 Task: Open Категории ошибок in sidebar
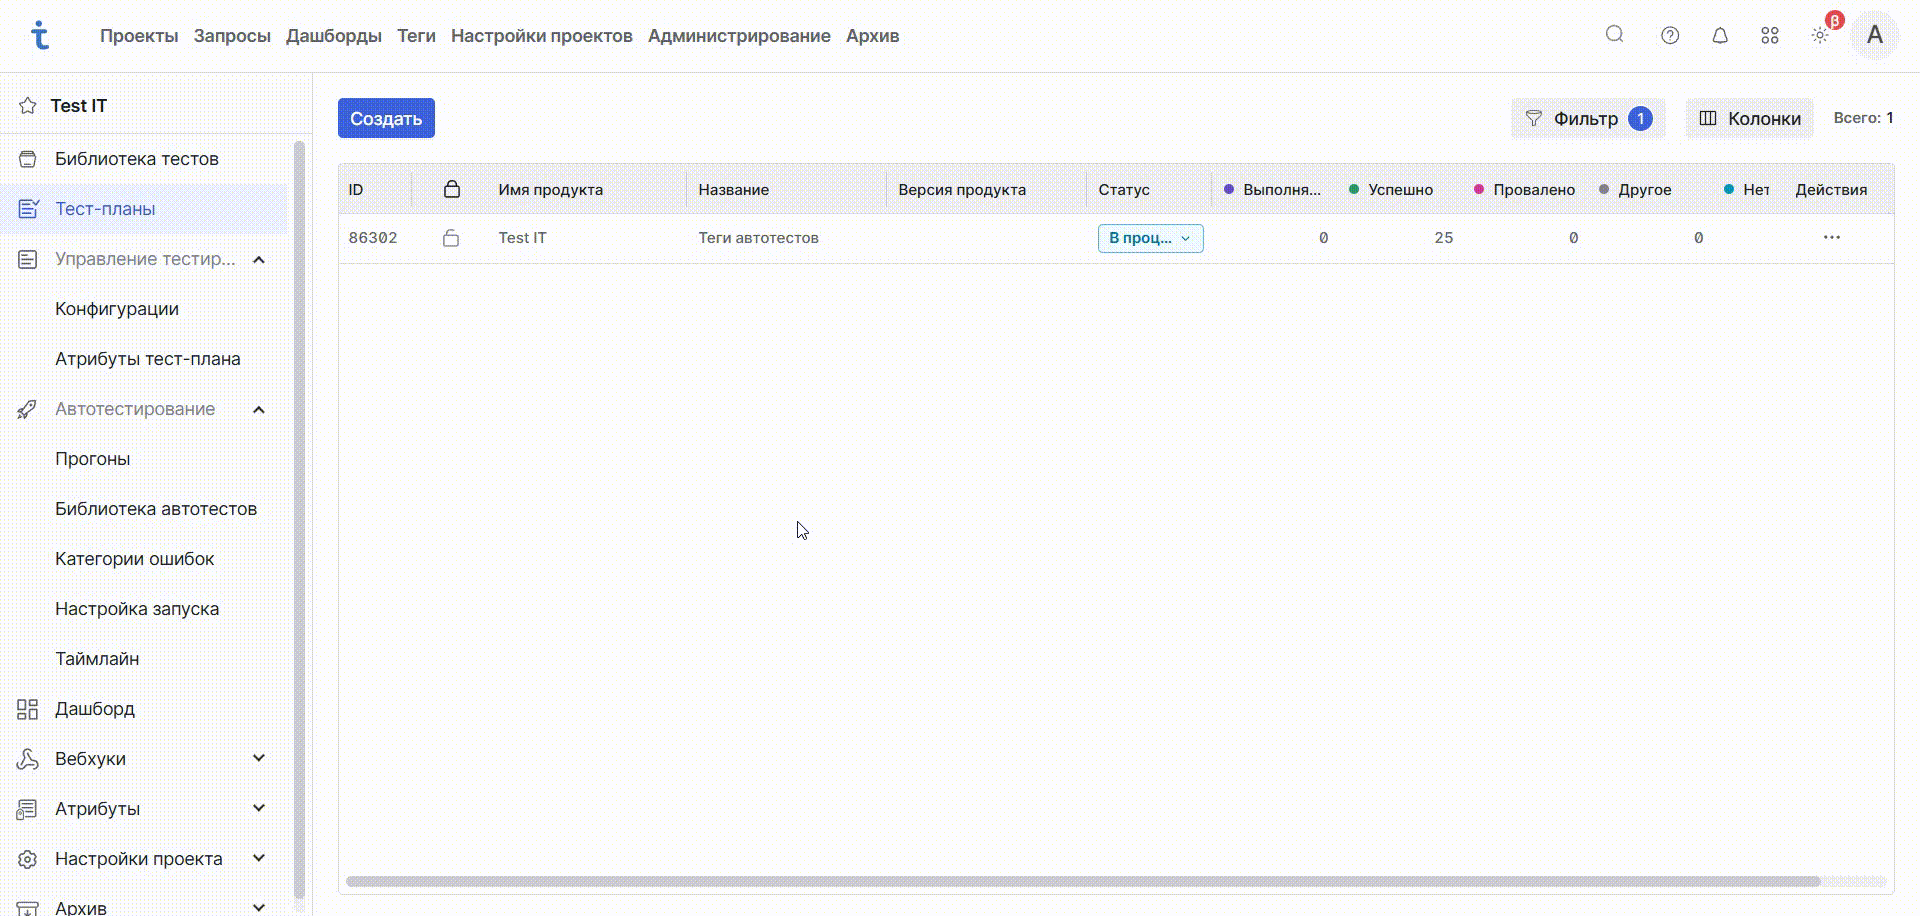[135, 559]
